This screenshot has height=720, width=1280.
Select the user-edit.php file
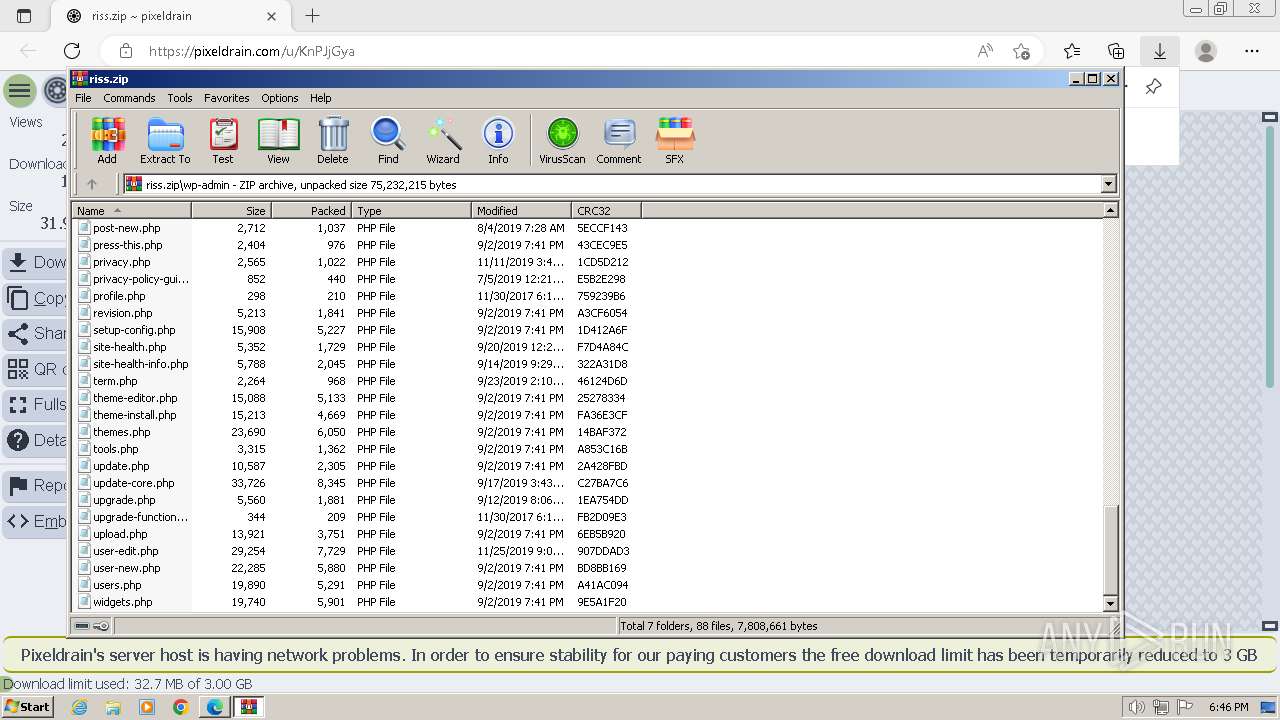tap(125, 551)
